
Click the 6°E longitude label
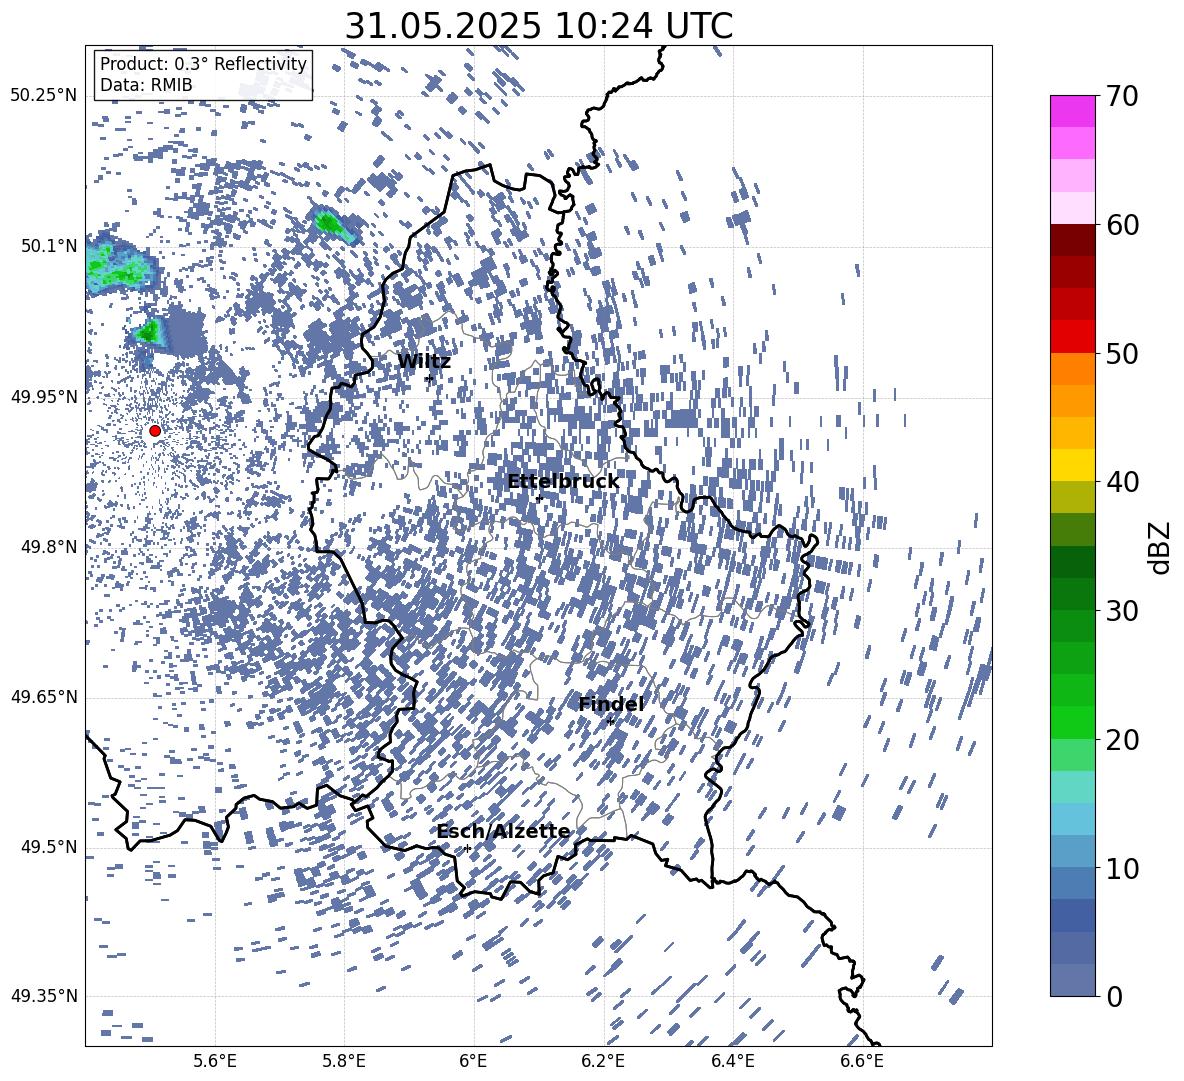pyautogui.click(x=473, y=1061)
